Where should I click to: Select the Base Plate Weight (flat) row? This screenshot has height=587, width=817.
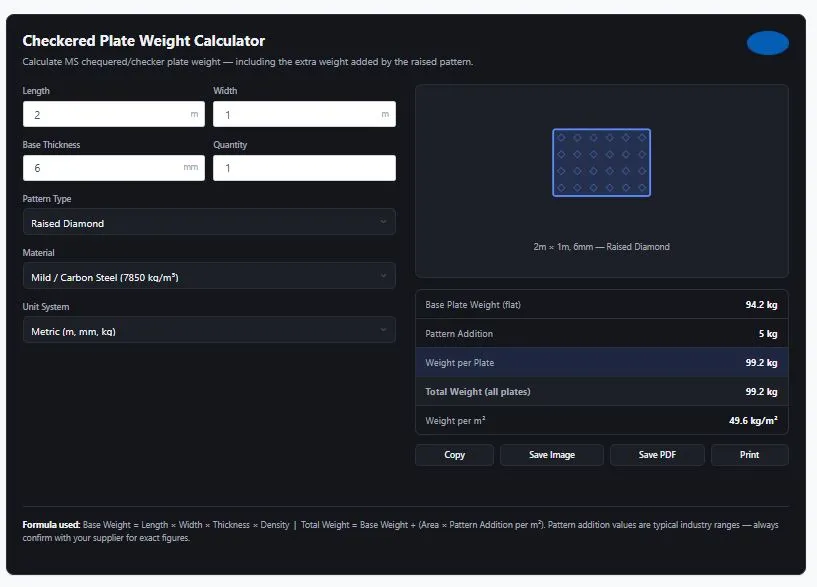pos(601,305)
